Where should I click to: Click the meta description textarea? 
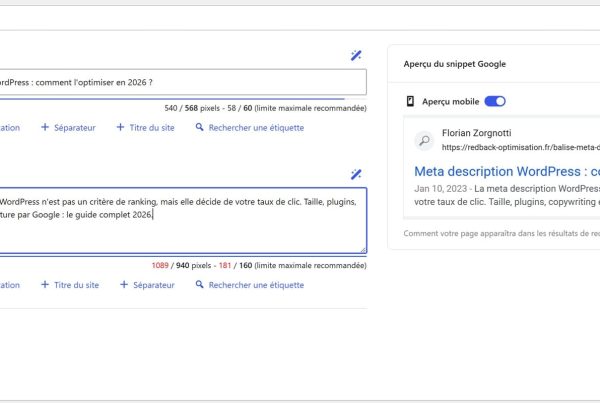pos(183,220)
